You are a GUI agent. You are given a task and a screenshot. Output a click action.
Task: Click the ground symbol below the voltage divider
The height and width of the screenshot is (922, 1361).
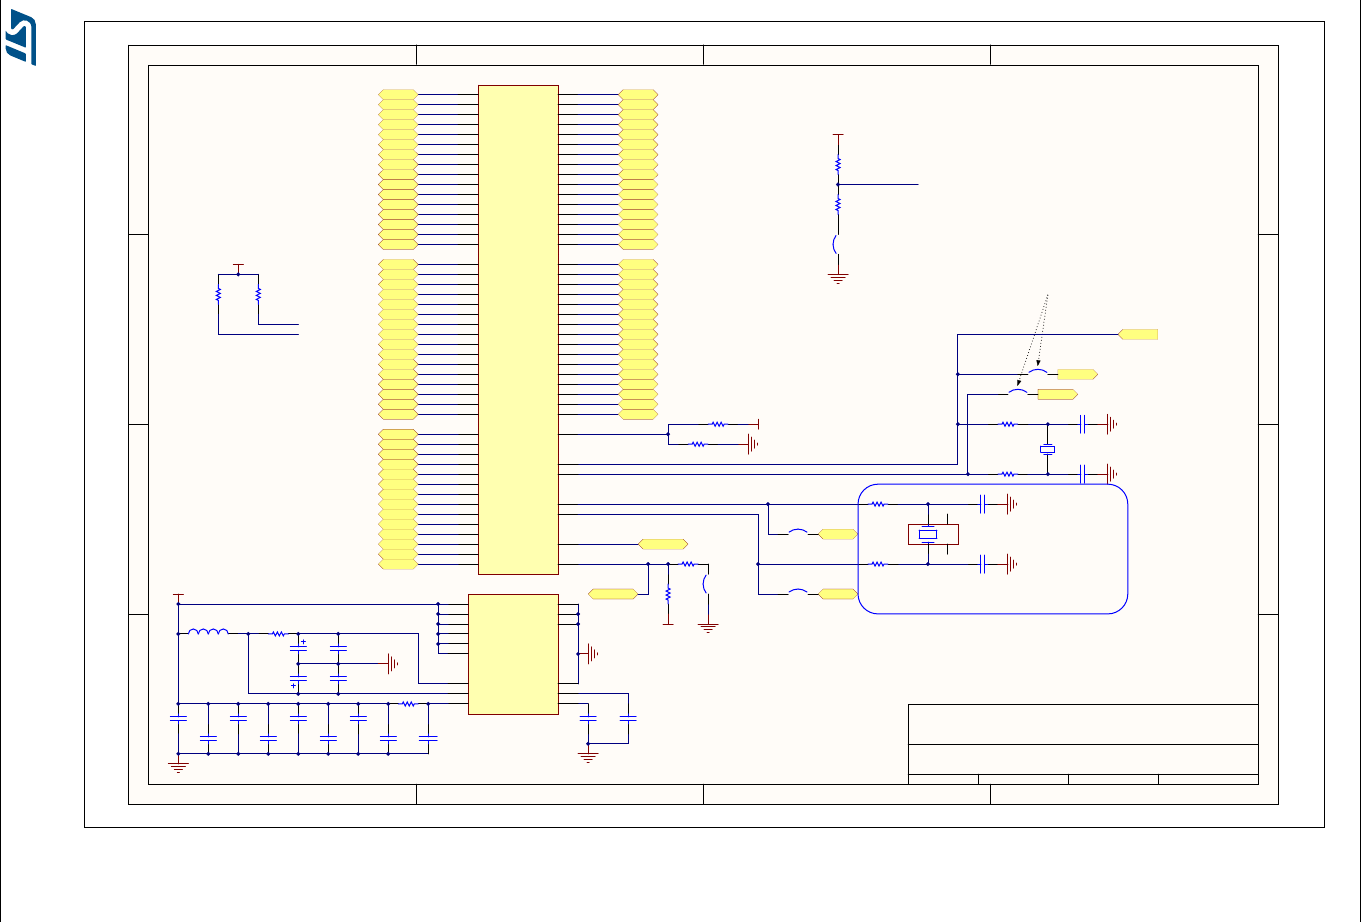coord(838,278)
